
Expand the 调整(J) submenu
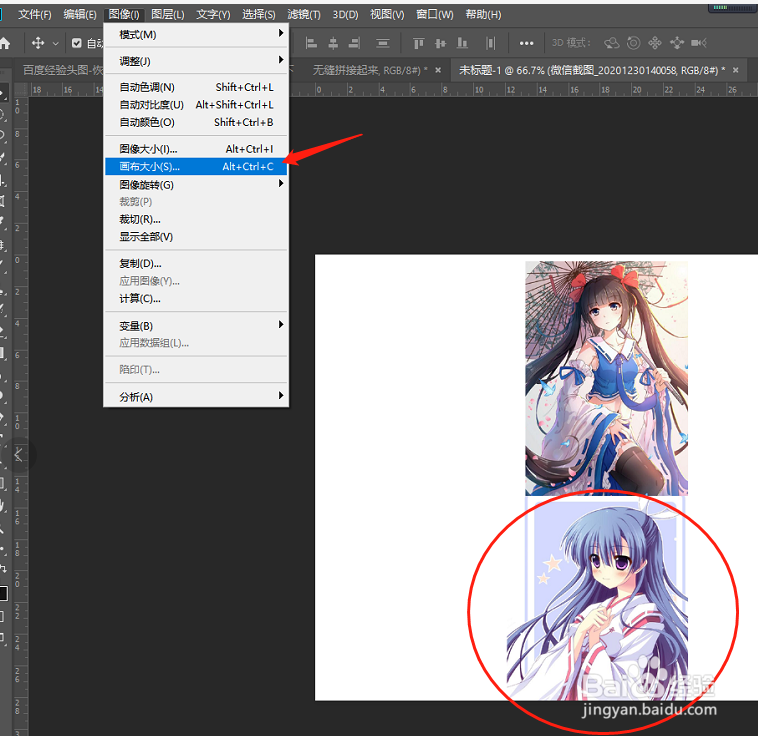[x=196, y=61]
